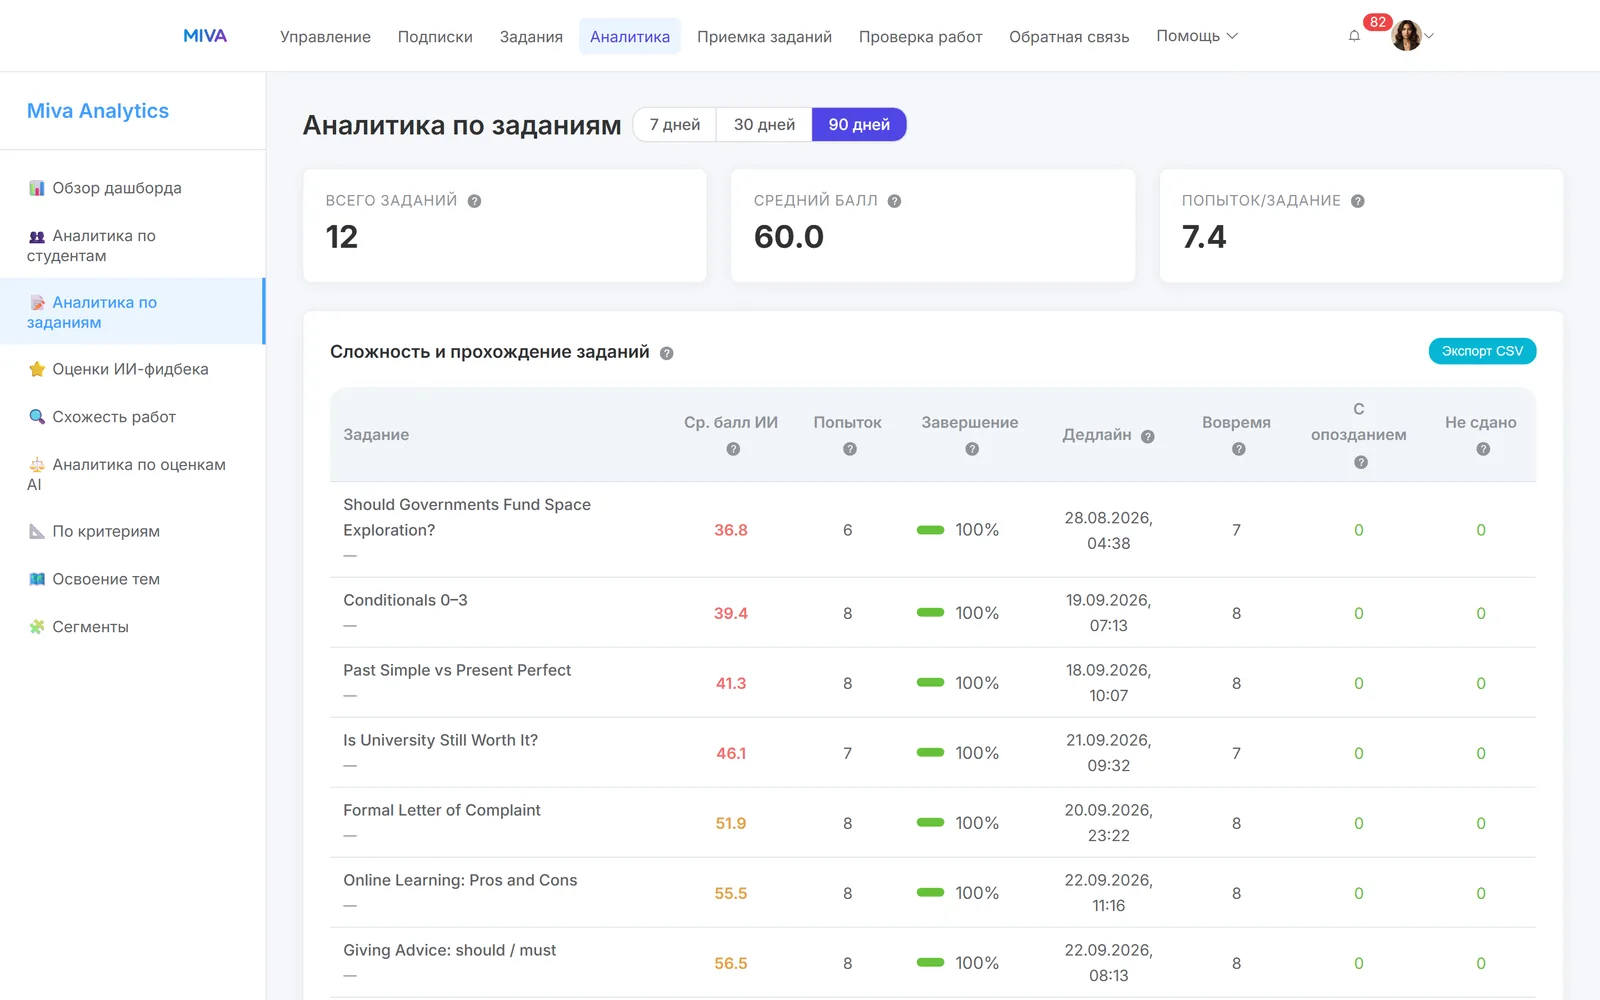Open the notifications bell icon
This screenshot has width=1600, height=1000.
click(x=1354, y=36)
